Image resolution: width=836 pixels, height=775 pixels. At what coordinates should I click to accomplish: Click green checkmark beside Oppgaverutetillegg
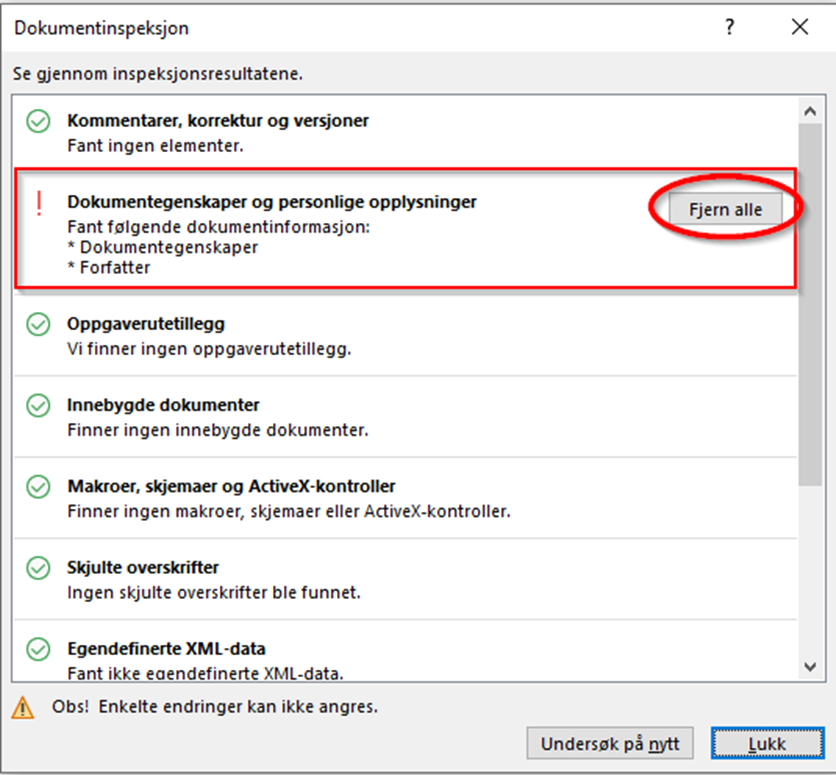point(38,325)
